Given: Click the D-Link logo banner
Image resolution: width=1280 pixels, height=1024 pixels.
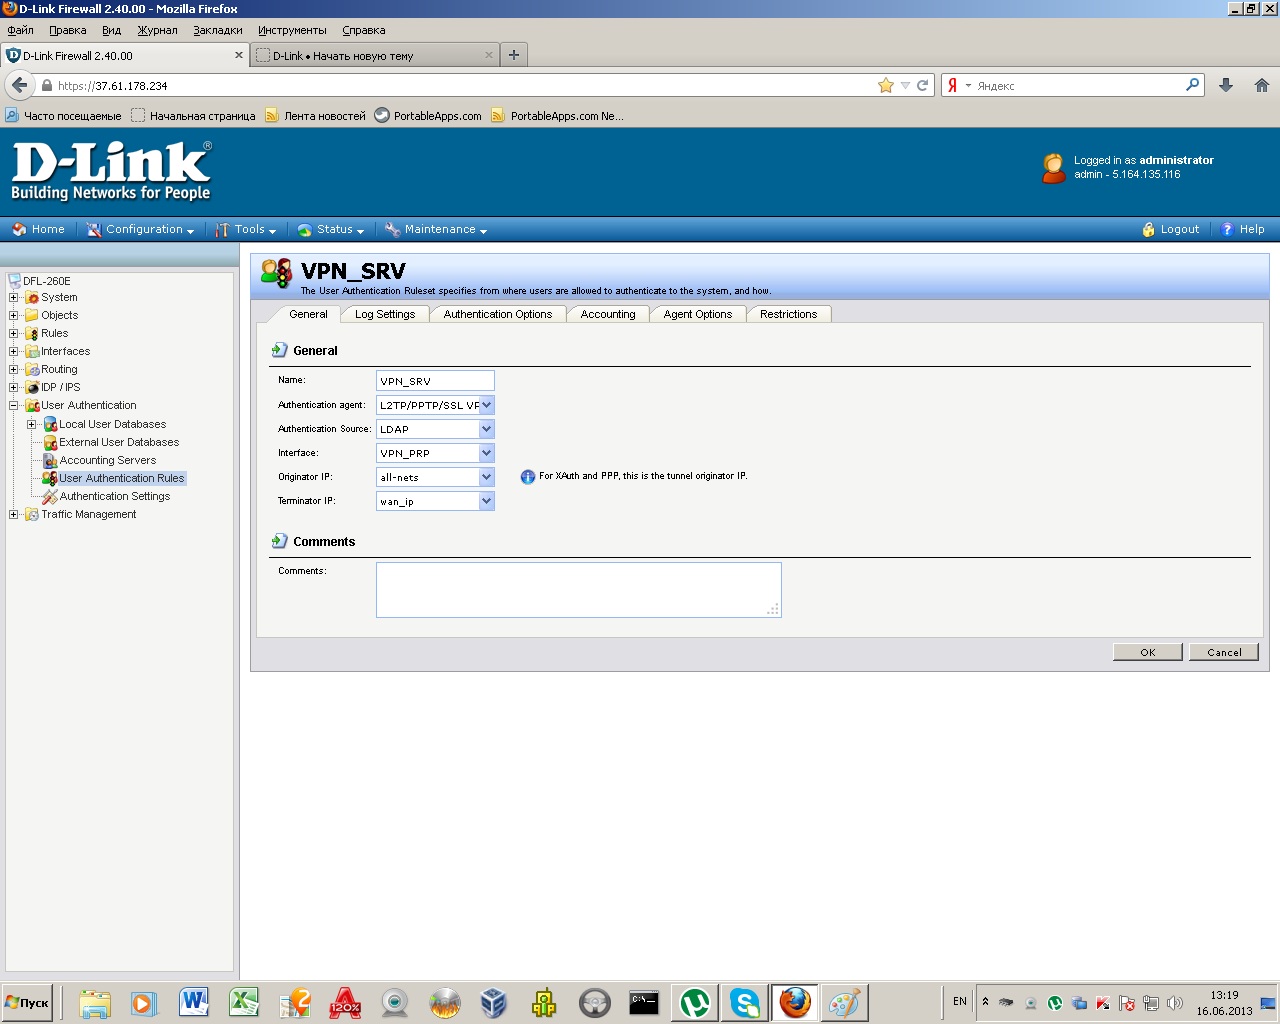Looking at the screenshot, I should [x=111, y=171].
